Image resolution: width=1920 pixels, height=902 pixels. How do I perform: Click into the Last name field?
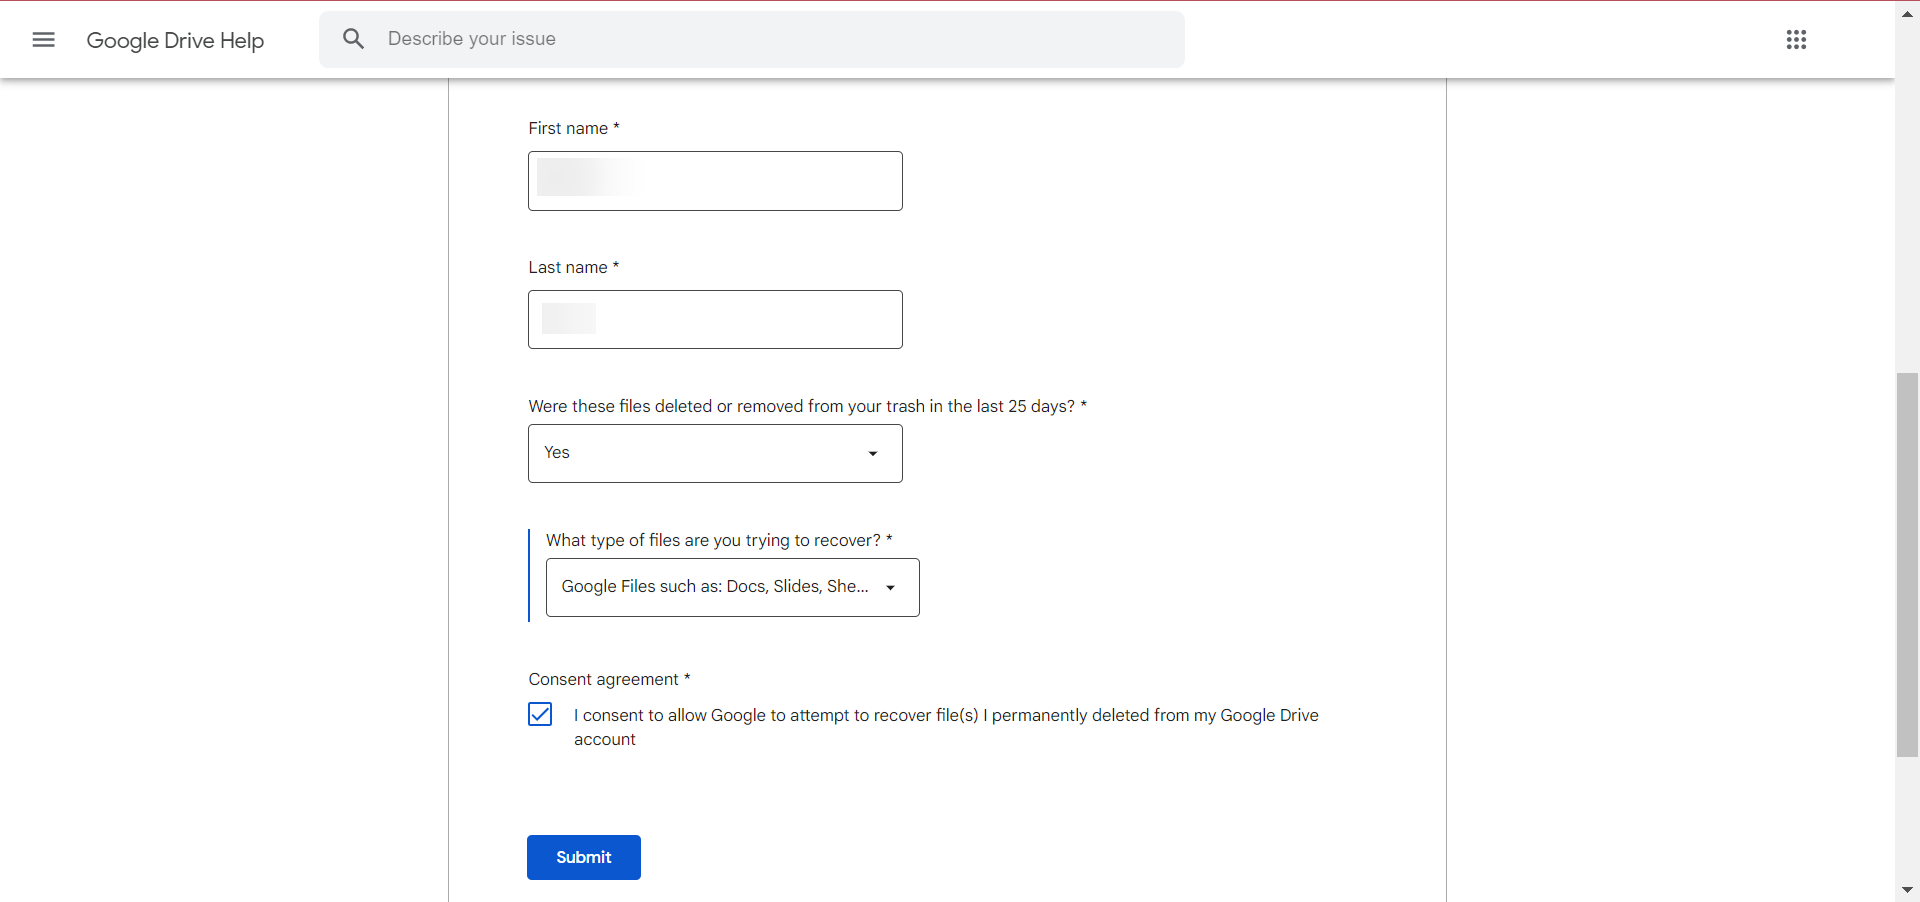tap(714, 320)
